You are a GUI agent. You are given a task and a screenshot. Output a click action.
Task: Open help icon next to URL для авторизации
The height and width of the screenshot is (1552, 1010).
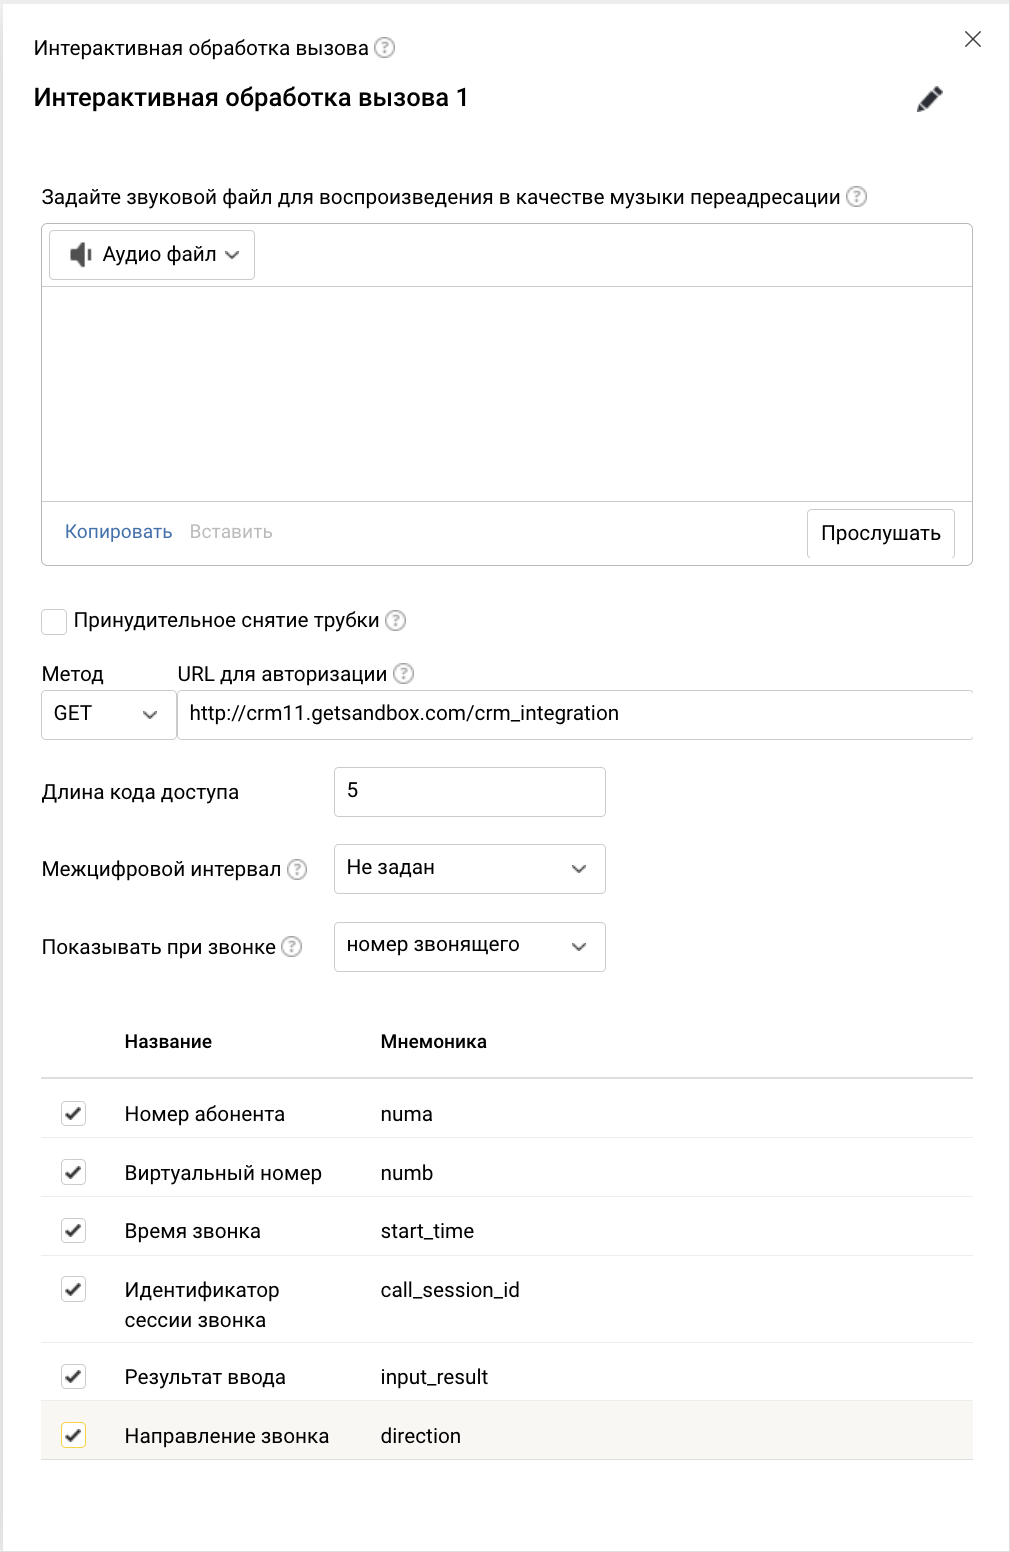[403, 674]
